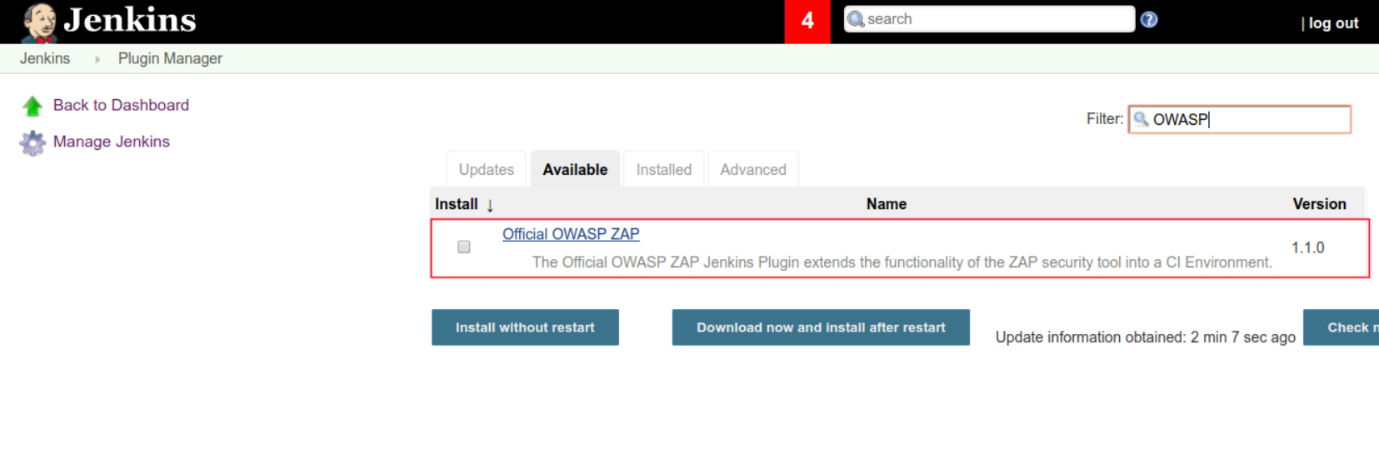
Task: Focus the Filter field containing OWASP
Action: pyautogui.click(x=1240, y=119)
